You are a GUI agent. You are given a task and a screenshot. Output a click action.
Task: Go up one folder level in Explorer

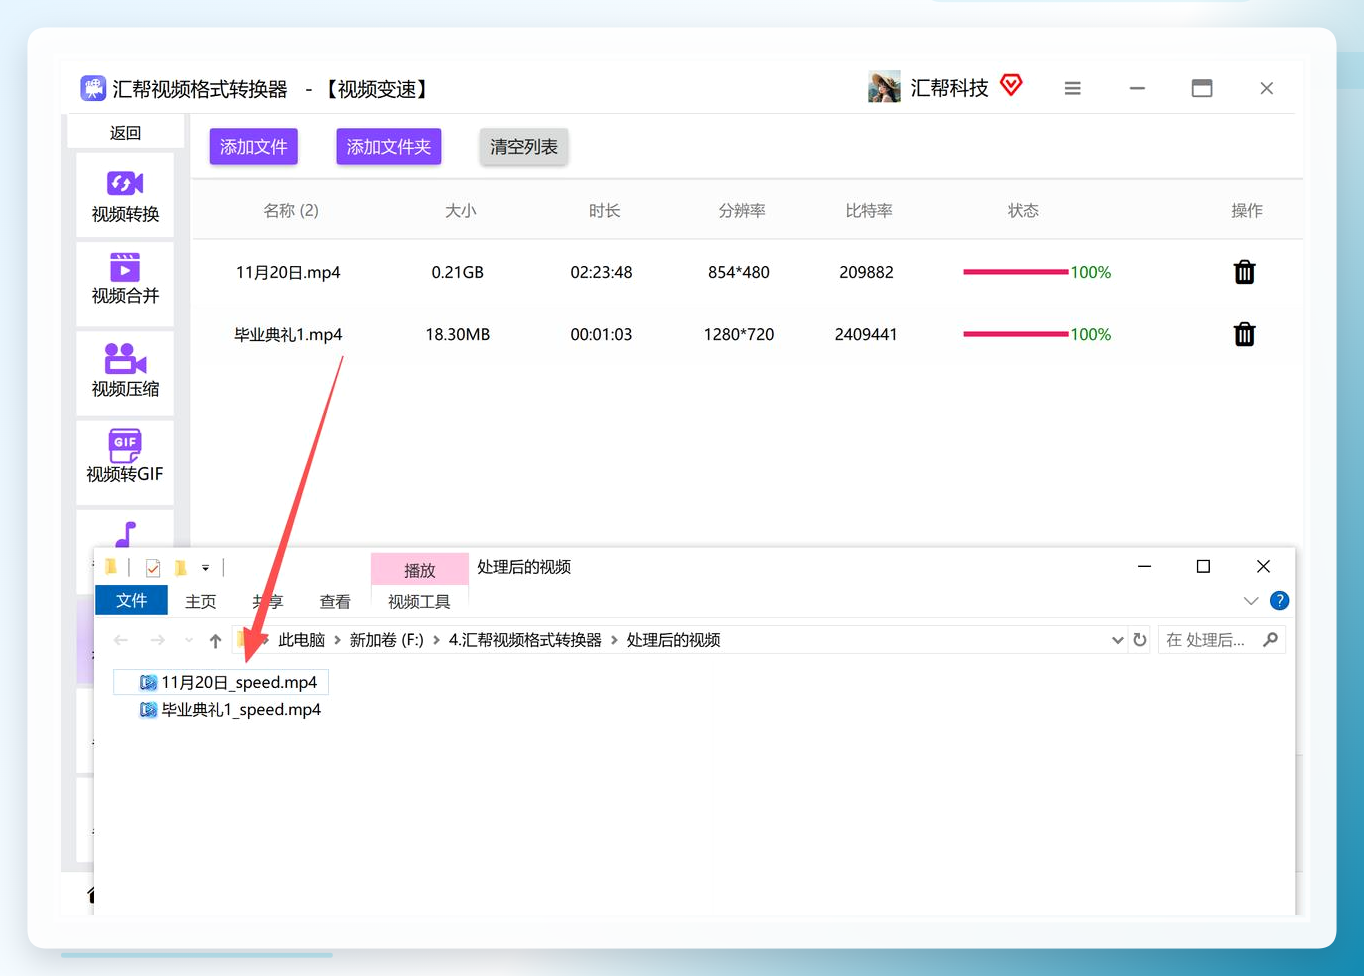[215, 640]
